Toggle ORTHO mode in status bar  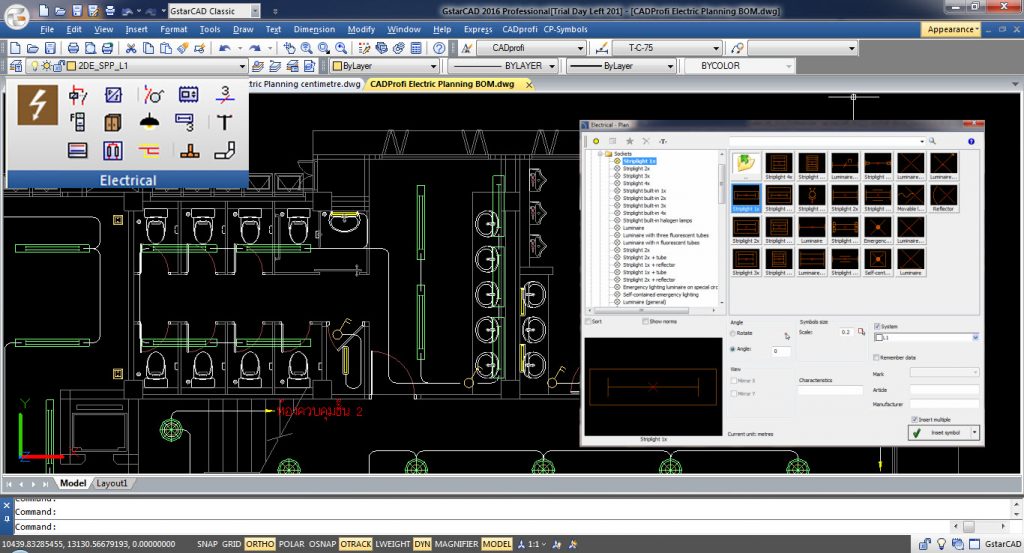(260, 544)
